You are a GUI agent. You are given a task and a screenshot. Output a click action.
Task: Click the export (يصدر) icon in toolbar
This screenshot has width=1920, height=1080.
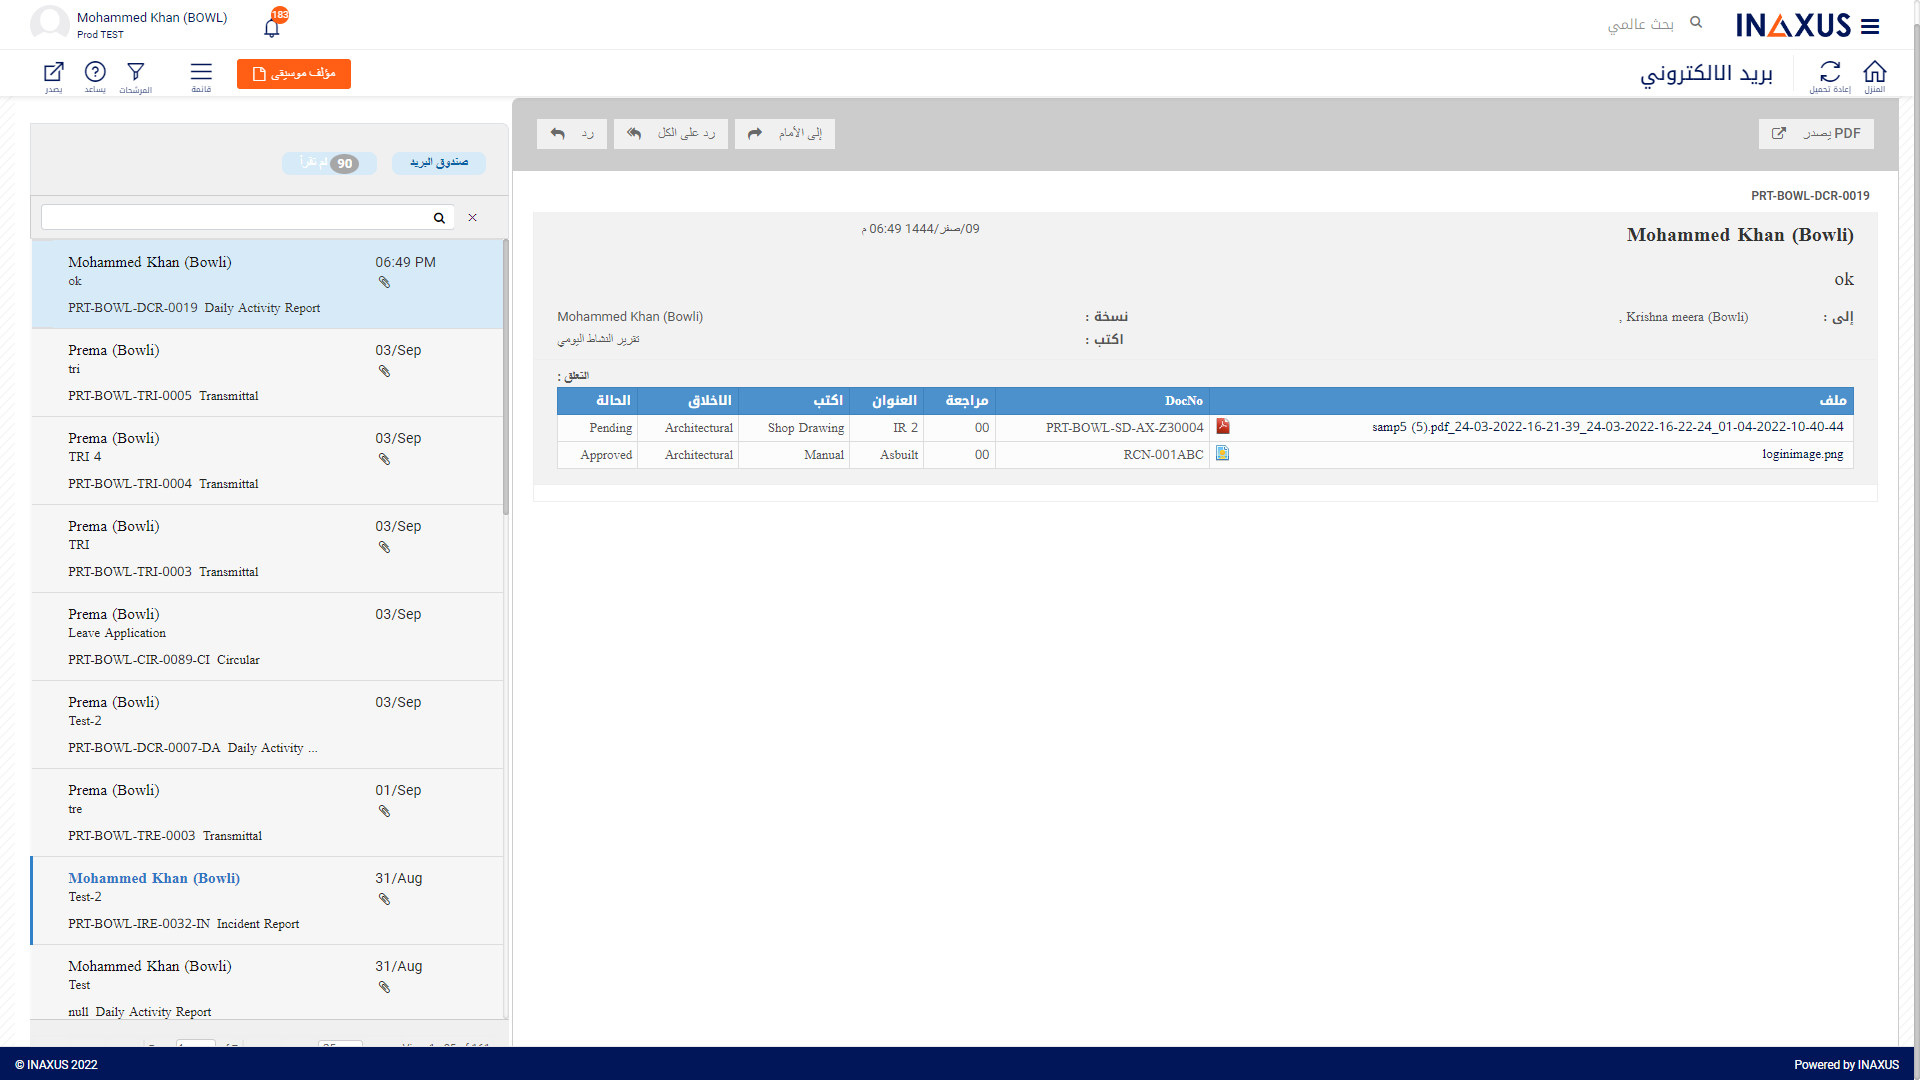click(x=53, y=74)
